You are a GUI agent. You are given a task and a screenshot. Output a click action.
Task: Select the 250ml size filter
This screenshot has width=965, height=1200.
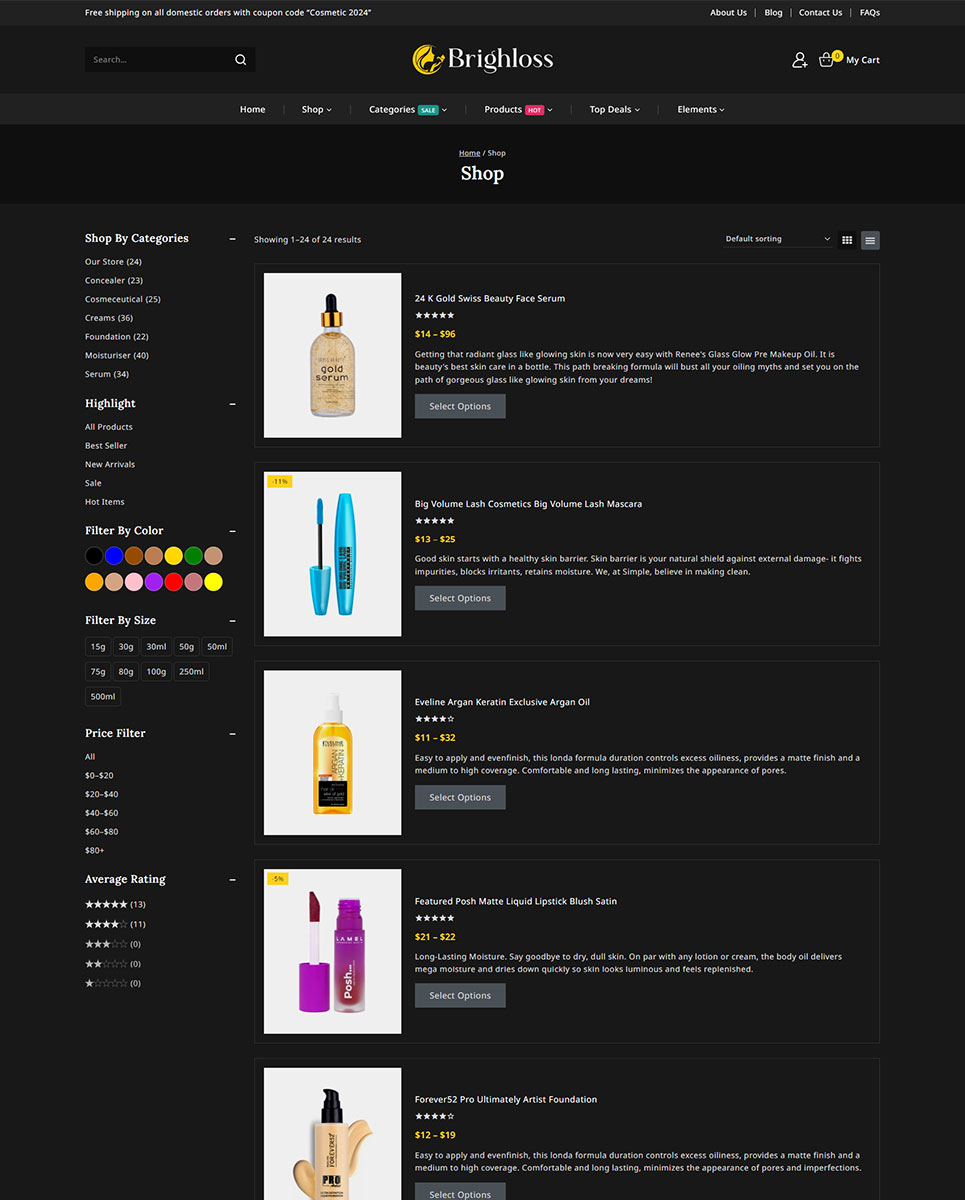191,672
